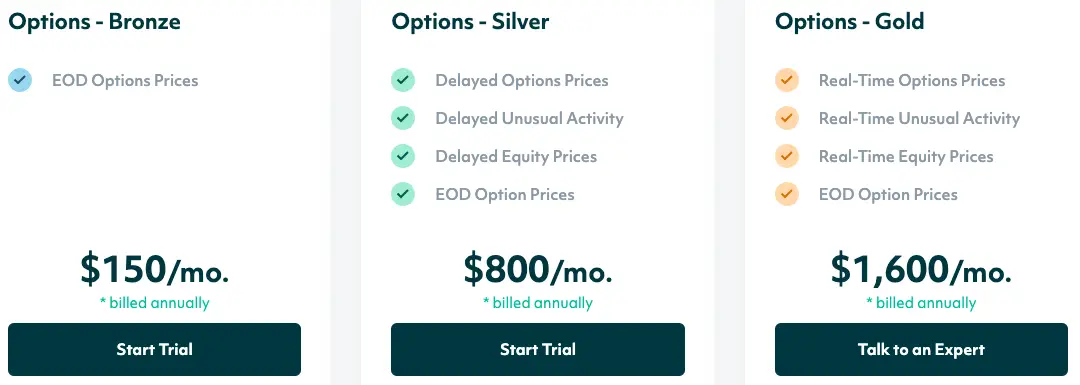Select the Options - Bronze heading
The image size is (1080, 385).
pyautogui.click(x=94, y=21)
